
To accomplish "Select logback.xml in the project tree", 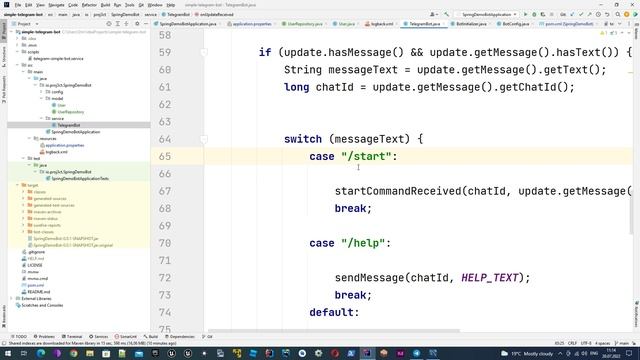I will (x=56, y=152).
